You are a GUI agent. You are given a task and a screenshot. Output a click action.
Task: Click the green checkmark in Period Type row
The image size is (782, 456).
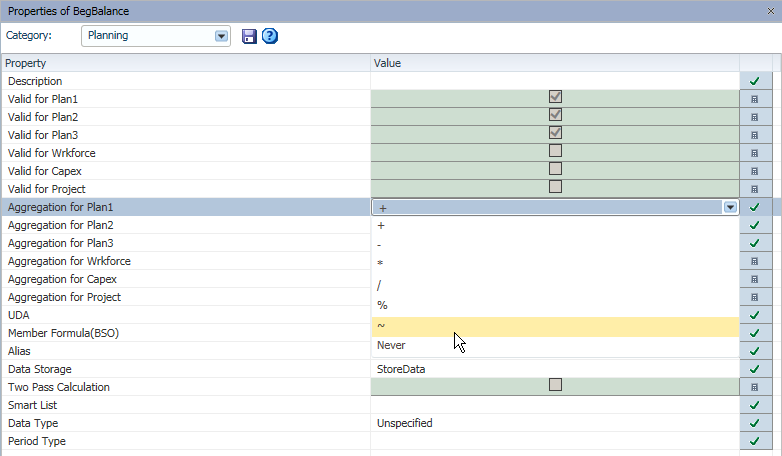755,441
